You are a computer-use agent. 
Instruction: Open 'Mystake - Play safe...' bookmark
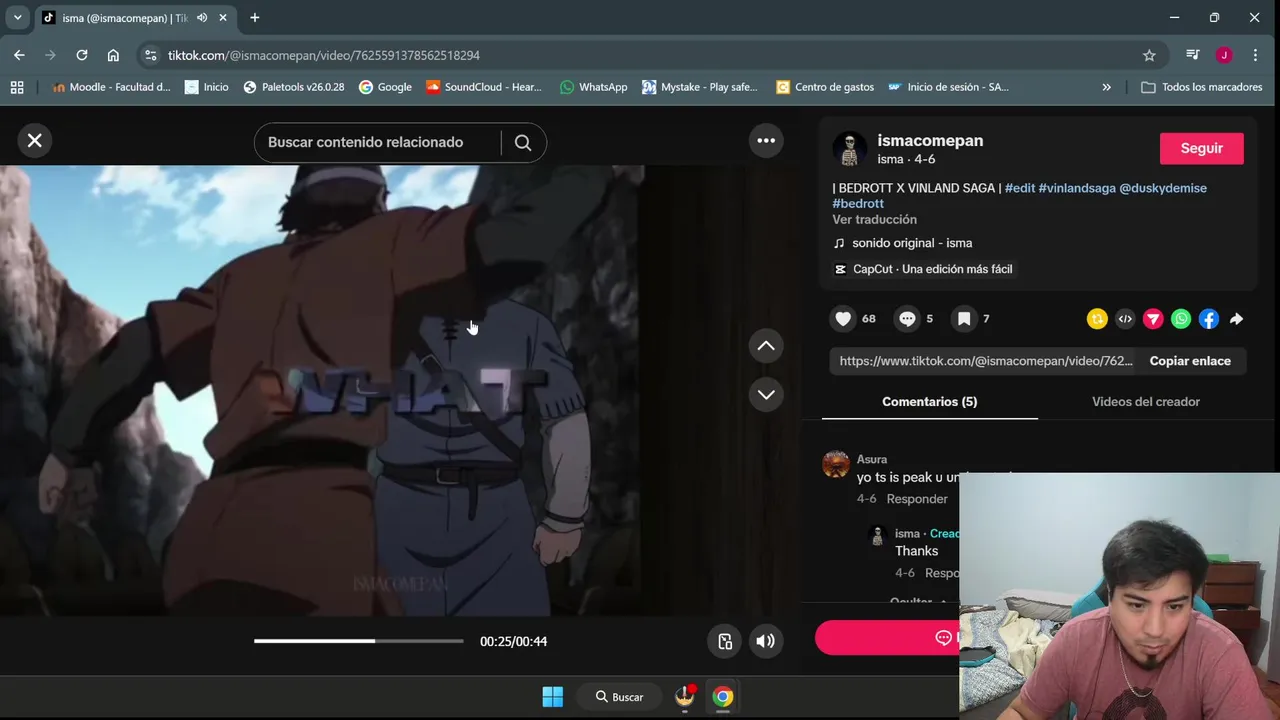tap(700, 87)
